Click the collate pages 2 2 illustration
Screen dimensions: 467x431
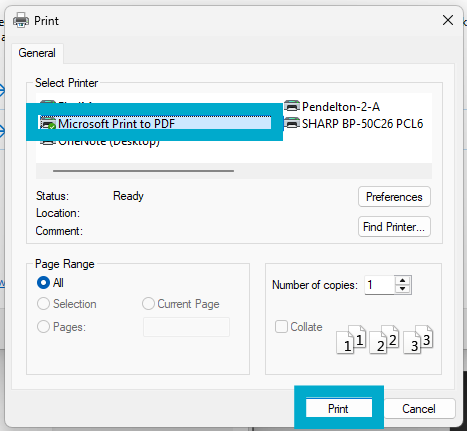[x=384, y=339]
